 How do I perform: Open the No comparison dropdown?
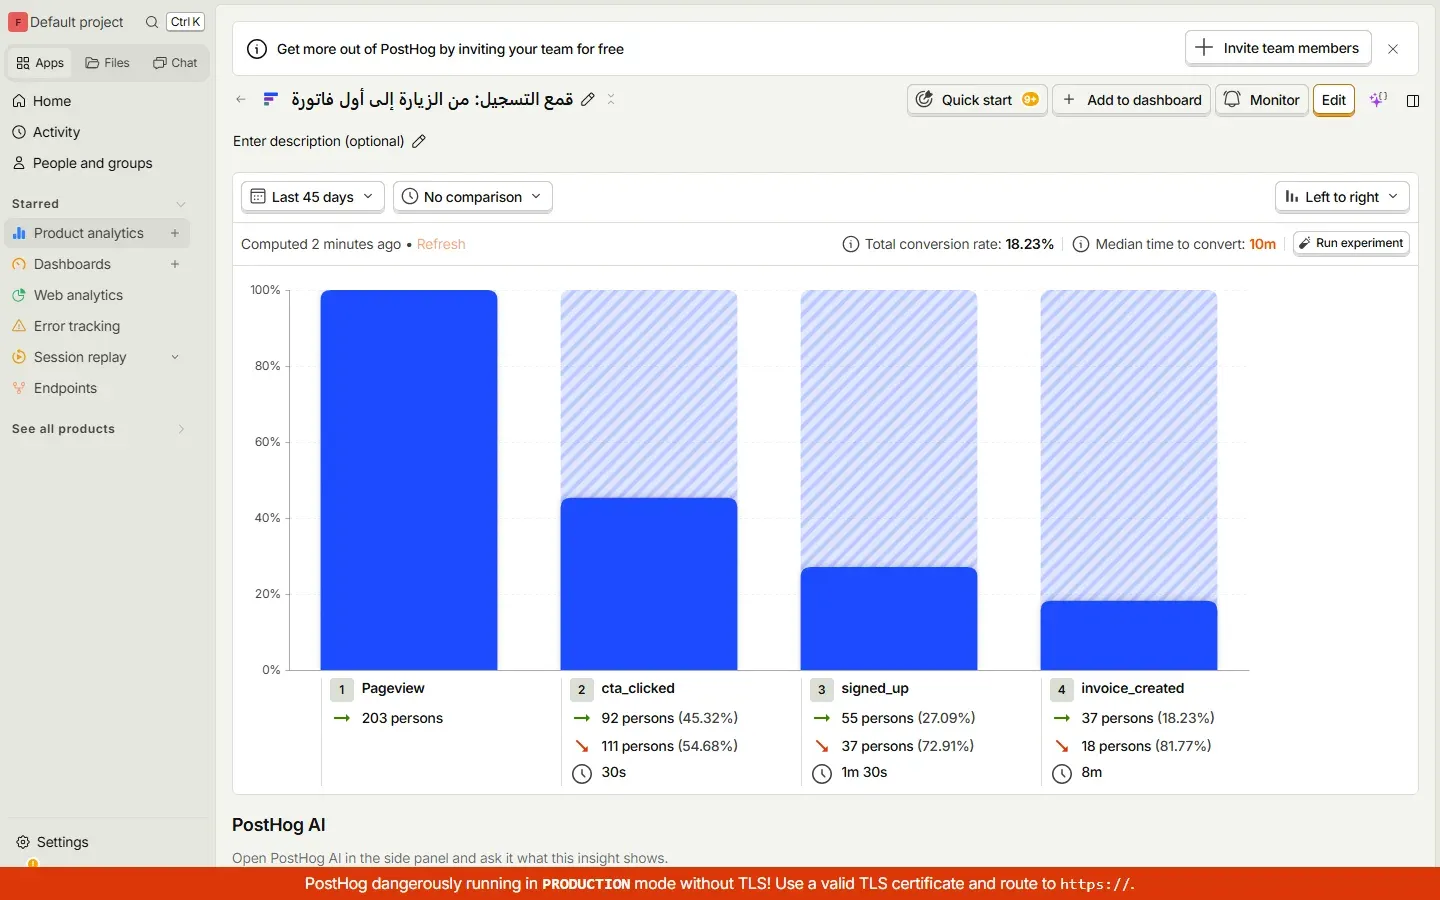473,197
